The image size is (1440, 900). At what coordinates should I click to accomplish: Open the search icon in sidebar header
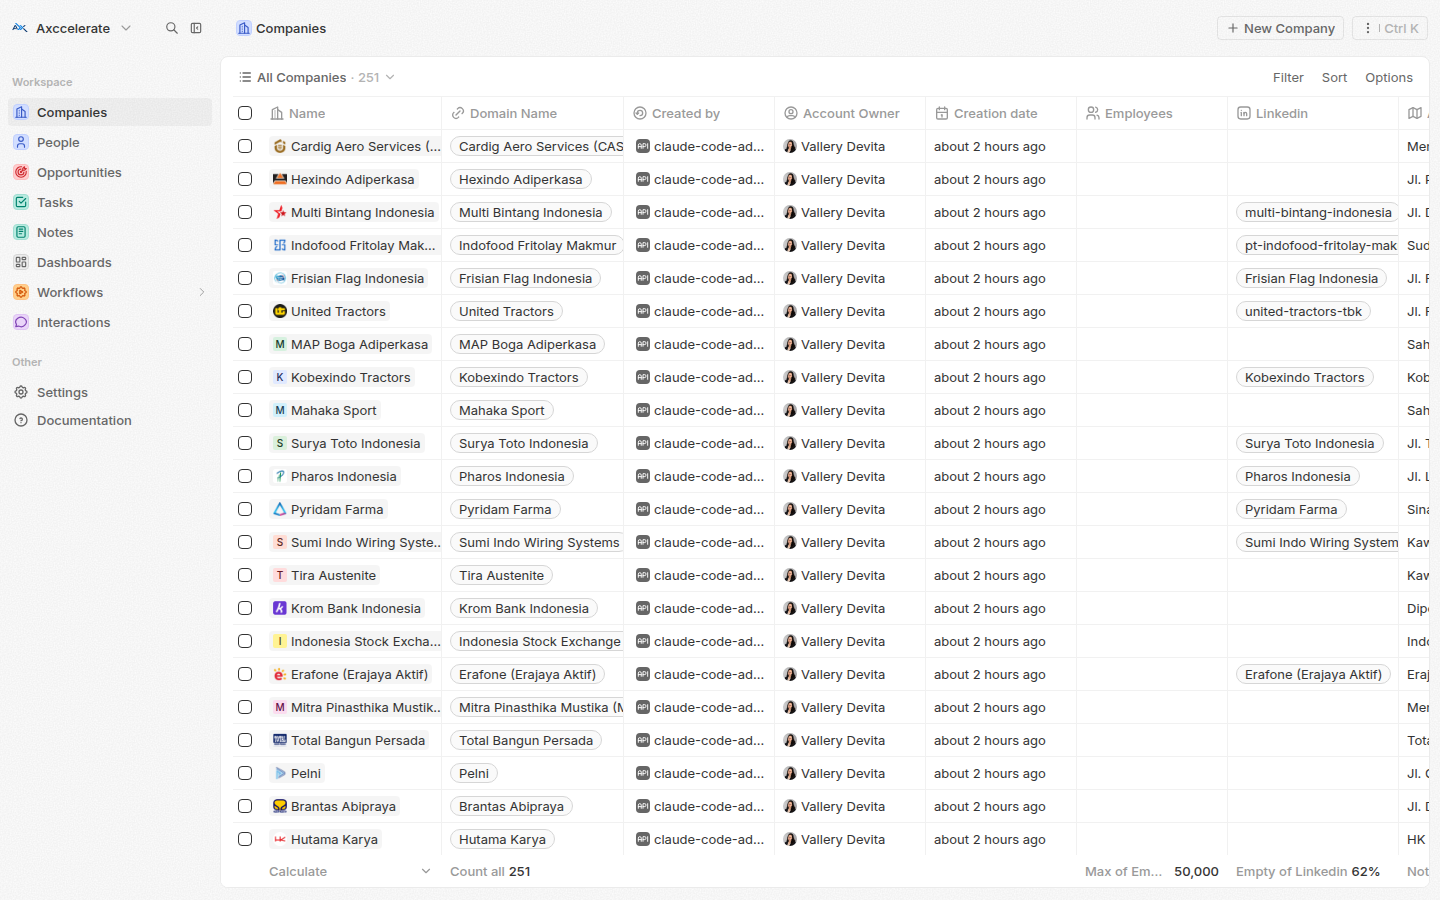click(x=172, y=28)
